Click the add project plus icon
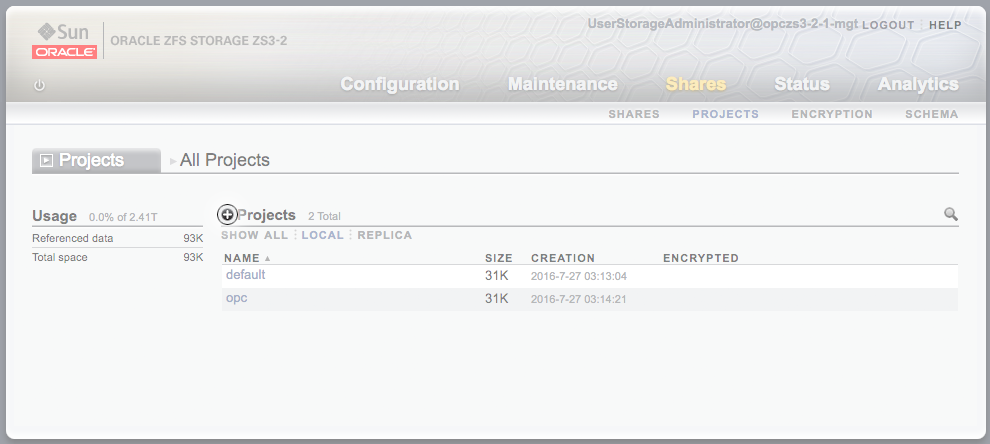 click(227, 215)
